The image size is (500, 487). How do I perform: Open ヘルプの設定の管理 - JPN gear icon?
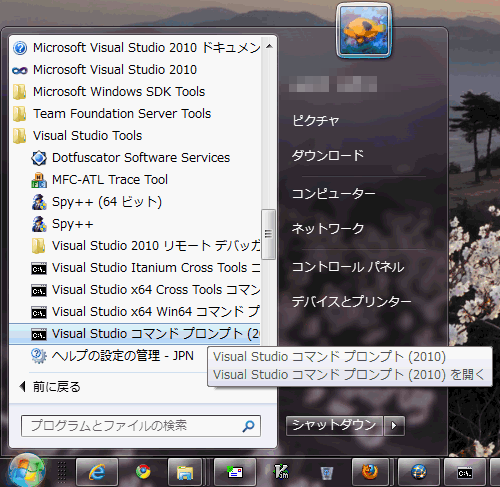(39, 356)
